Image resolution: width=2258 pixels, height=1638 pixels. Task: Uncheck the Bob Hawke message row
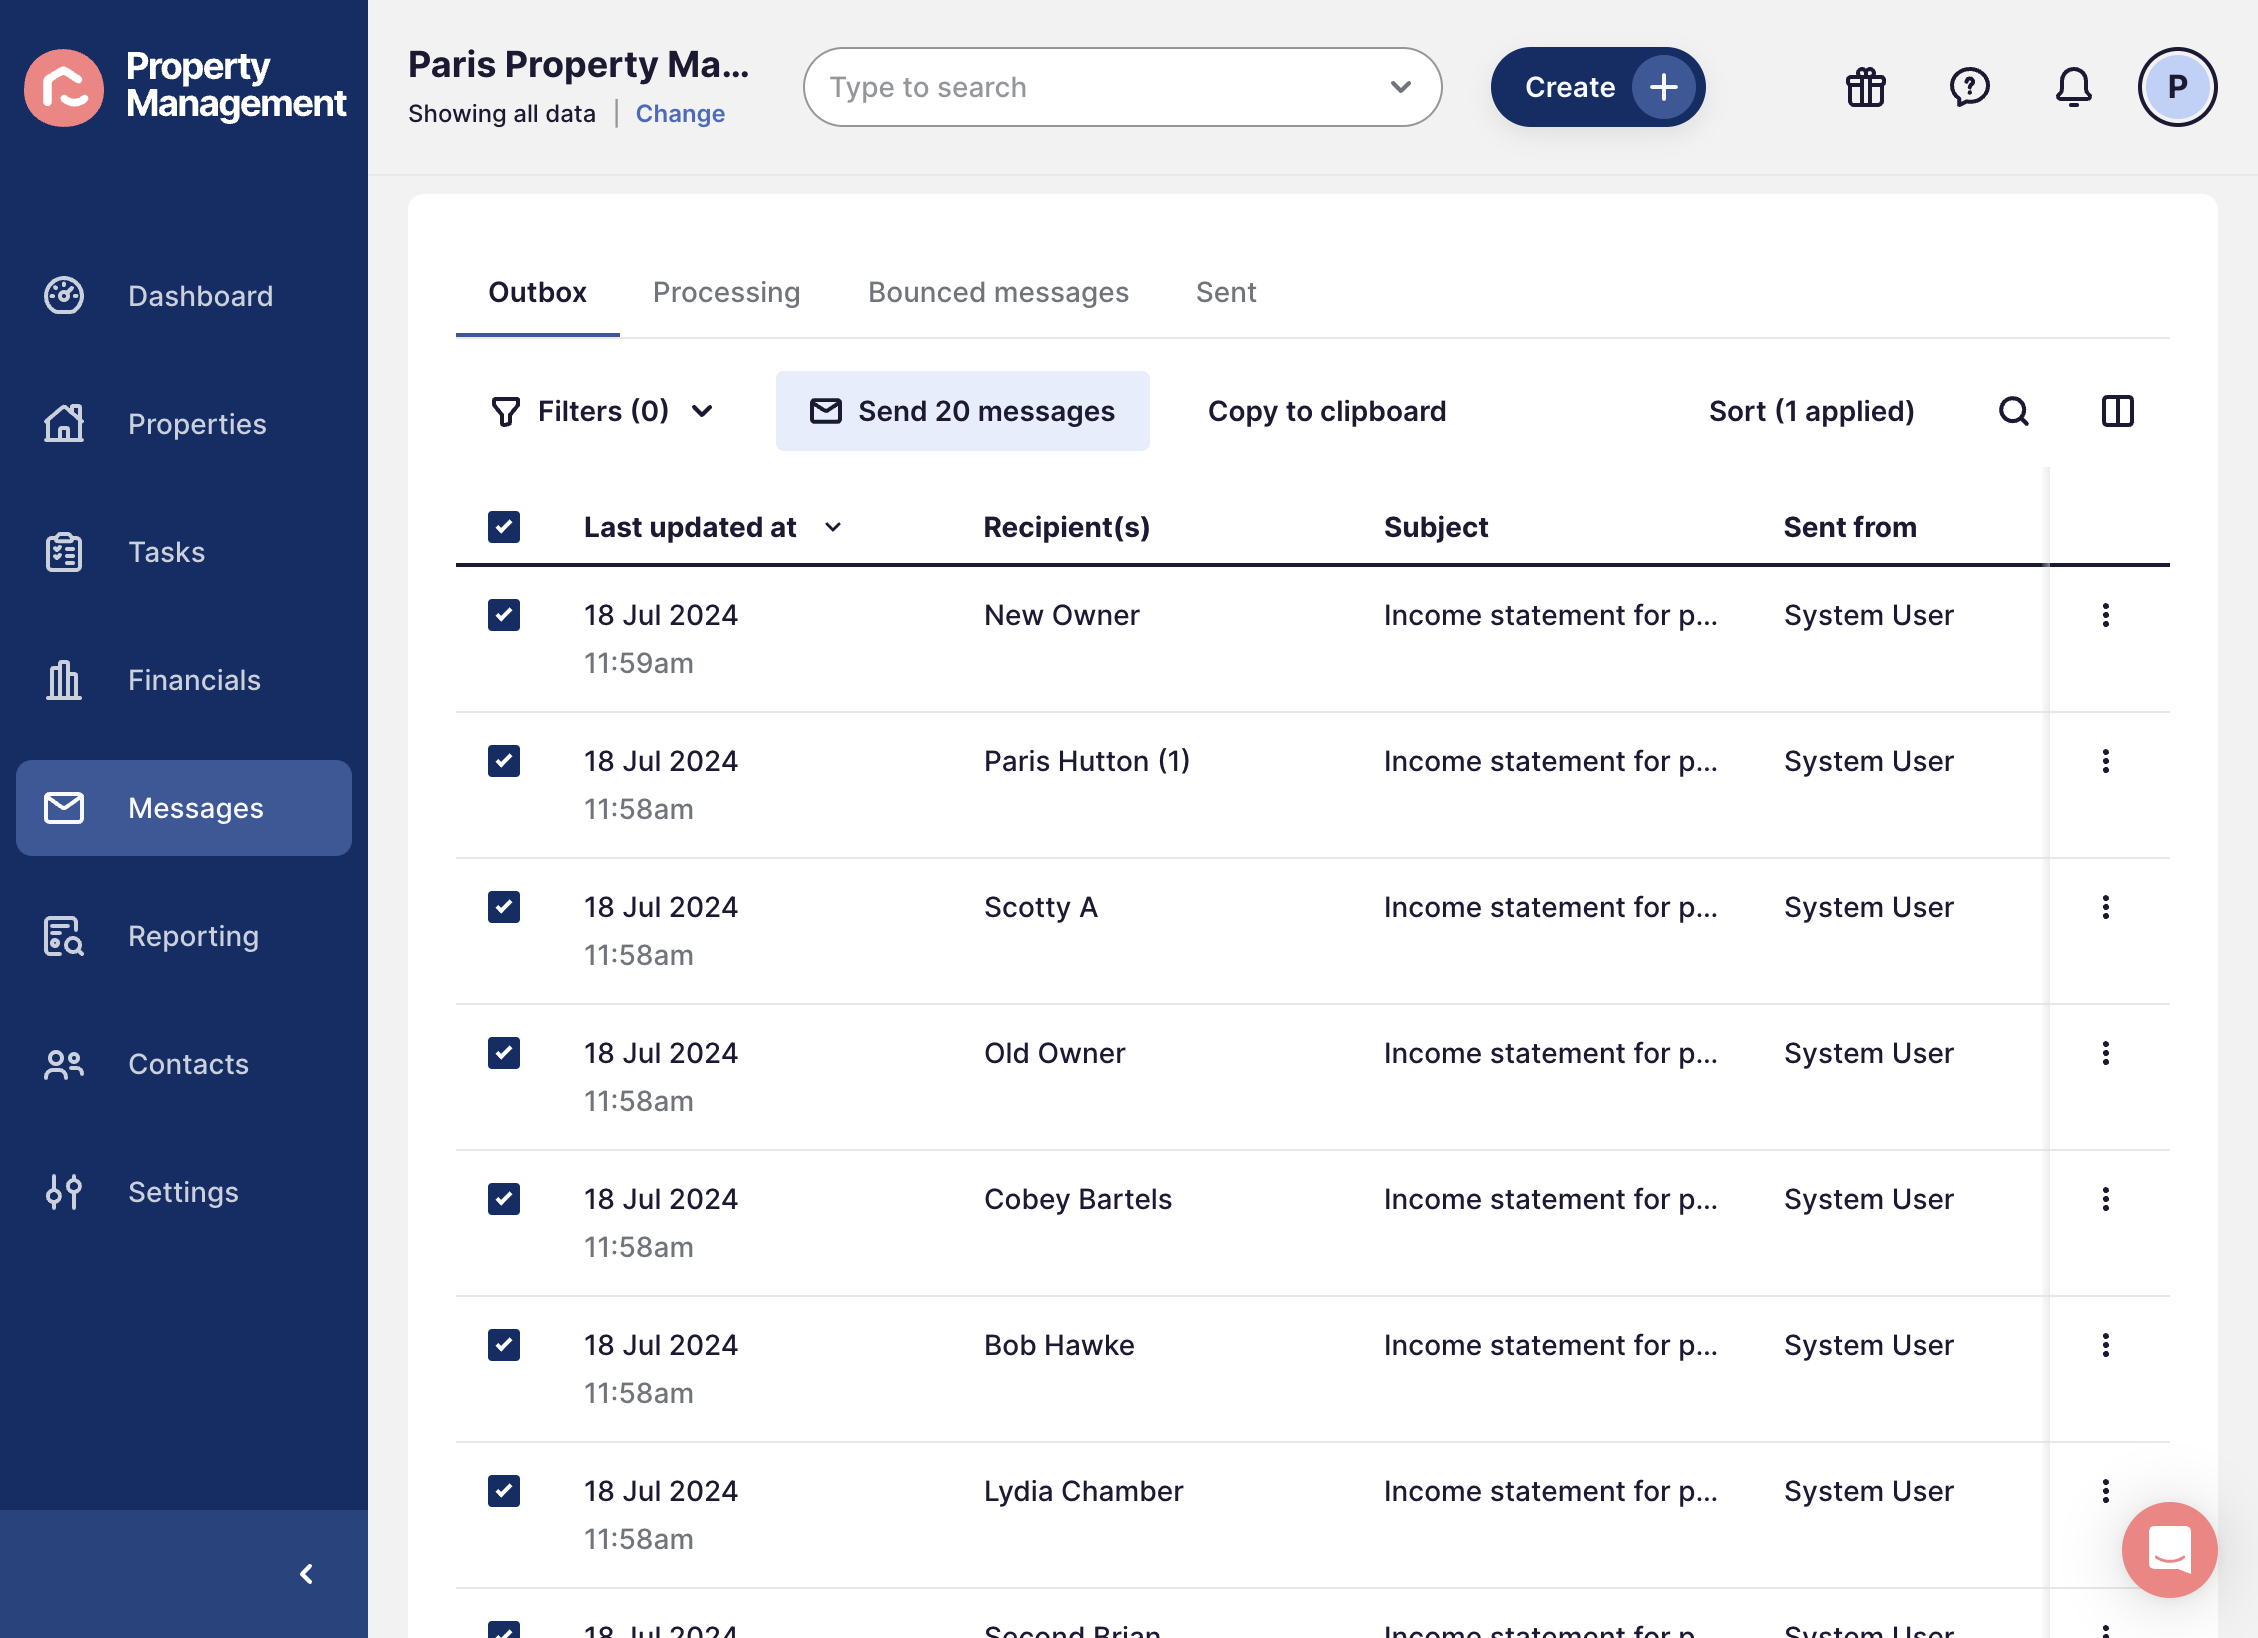tap(504, 1345)
